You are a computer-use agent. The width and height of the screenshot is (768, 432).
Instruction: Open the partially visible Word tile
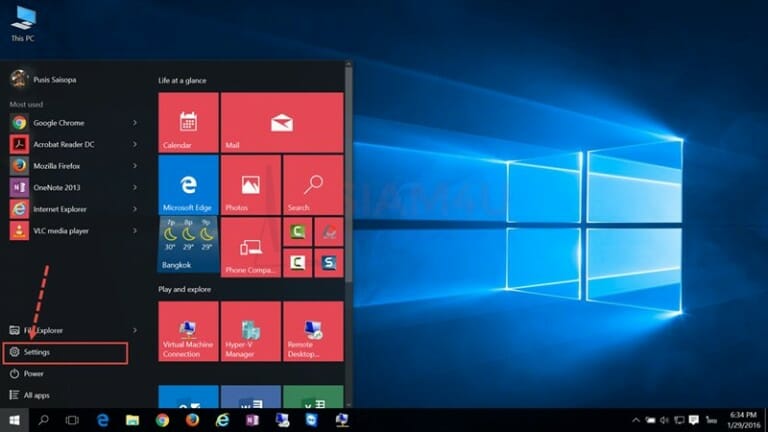[x=251, y=397]
